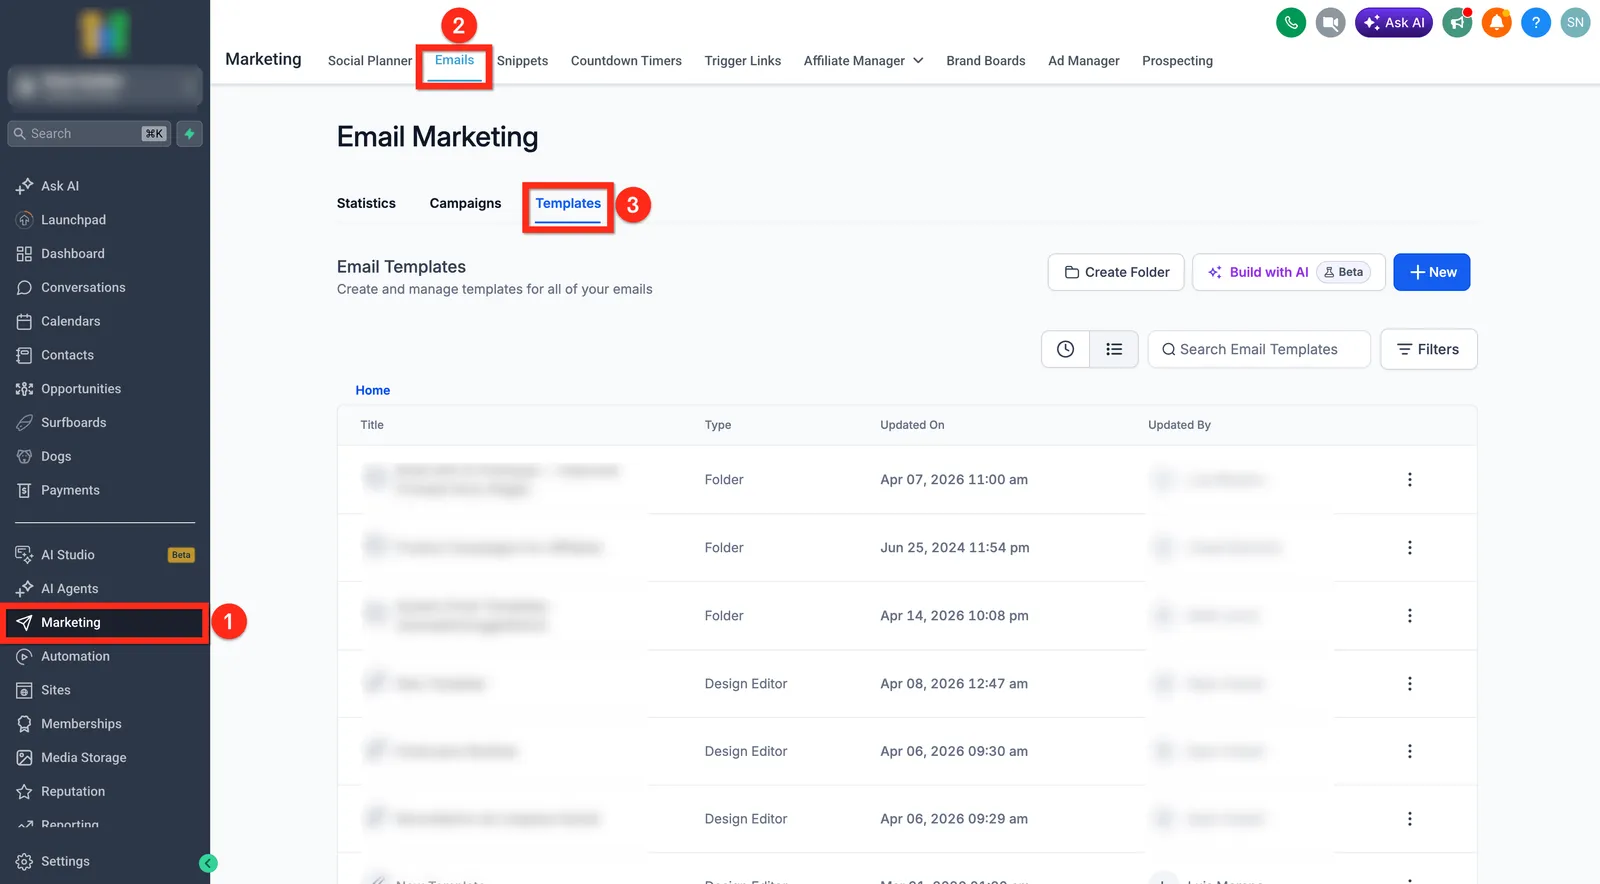Click Updated On column header
Viewport: 1600px width, 884px height.
pos(912,425)
